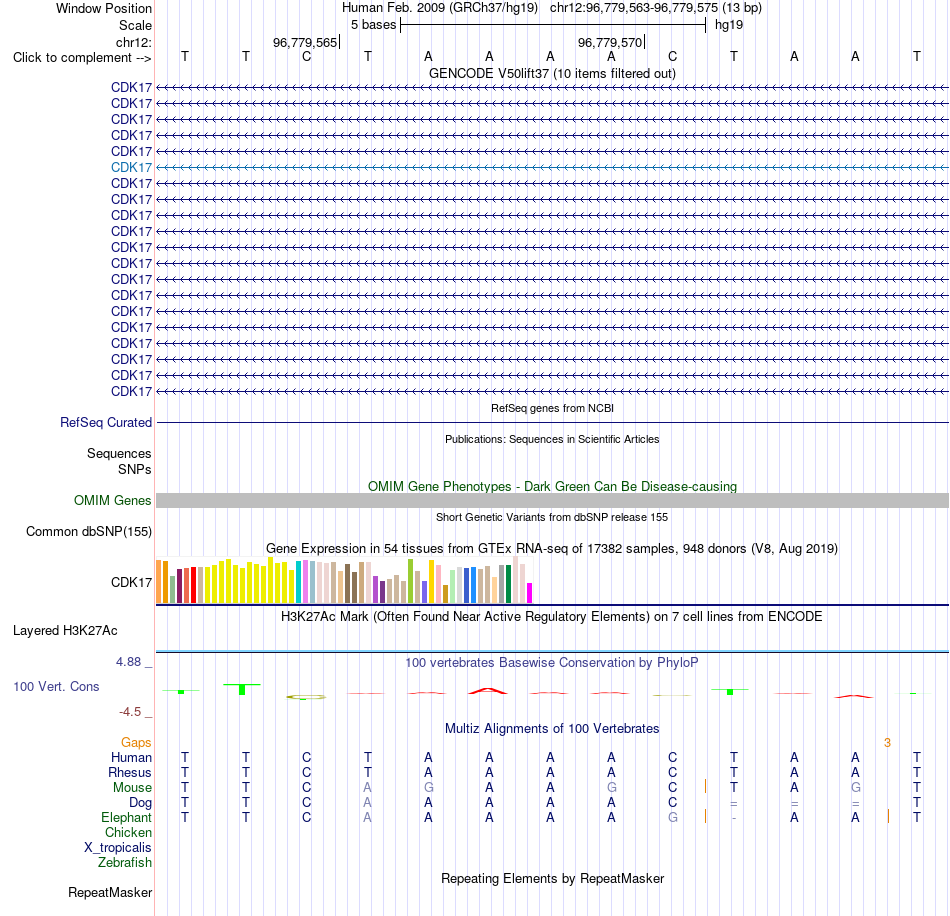The image size is (950, 916).
Task: Click the RefSeq Curated horizontal gene line
Action: pos(553,422)
